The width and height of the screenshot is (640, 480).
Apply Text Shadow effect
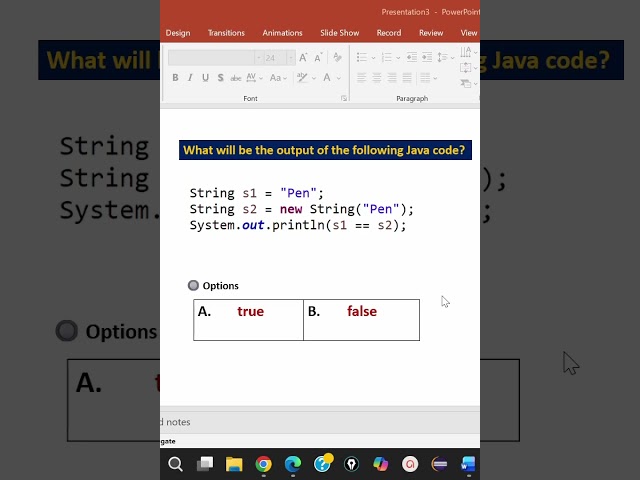220,78
